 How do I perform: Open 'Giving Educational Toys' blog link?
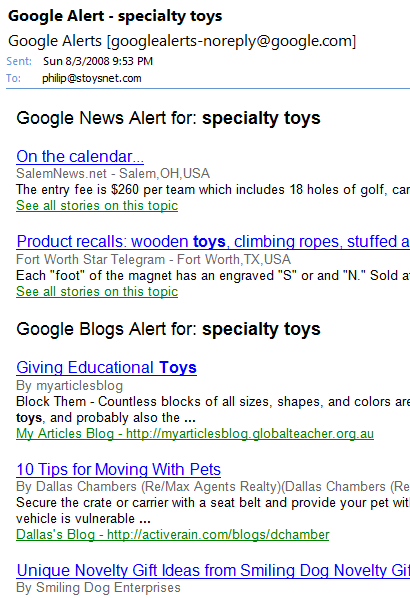click(x=106, y=368)
